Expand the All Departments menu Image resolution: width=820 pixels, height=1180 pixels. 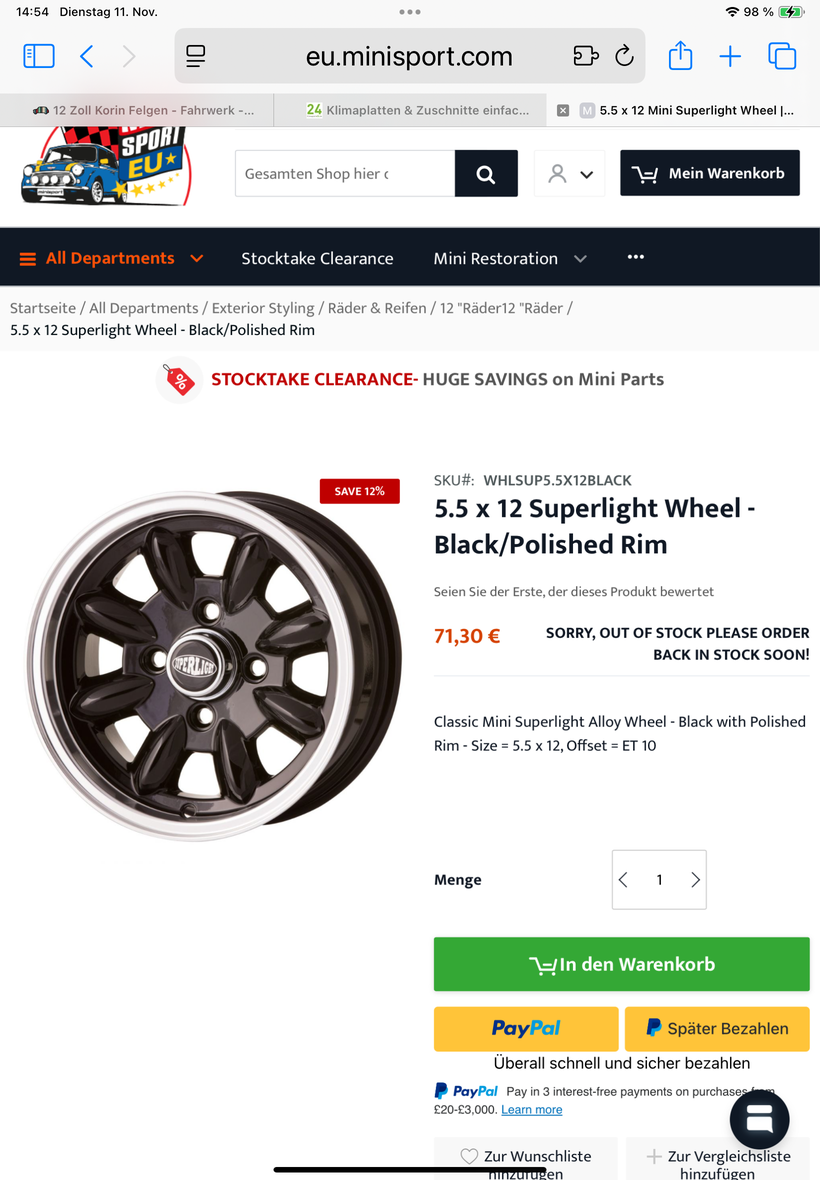click(x=111, y=258)
